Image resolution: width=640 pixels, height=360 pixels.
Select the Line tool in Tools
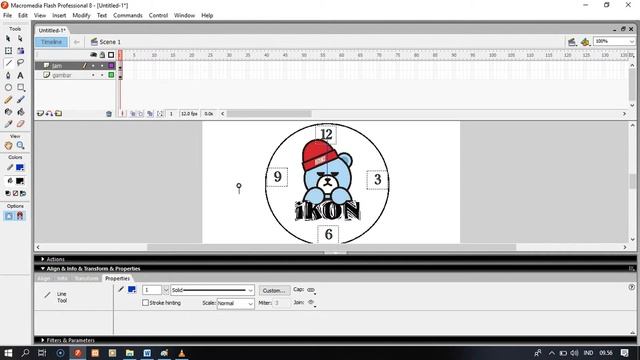click(8, 63)
